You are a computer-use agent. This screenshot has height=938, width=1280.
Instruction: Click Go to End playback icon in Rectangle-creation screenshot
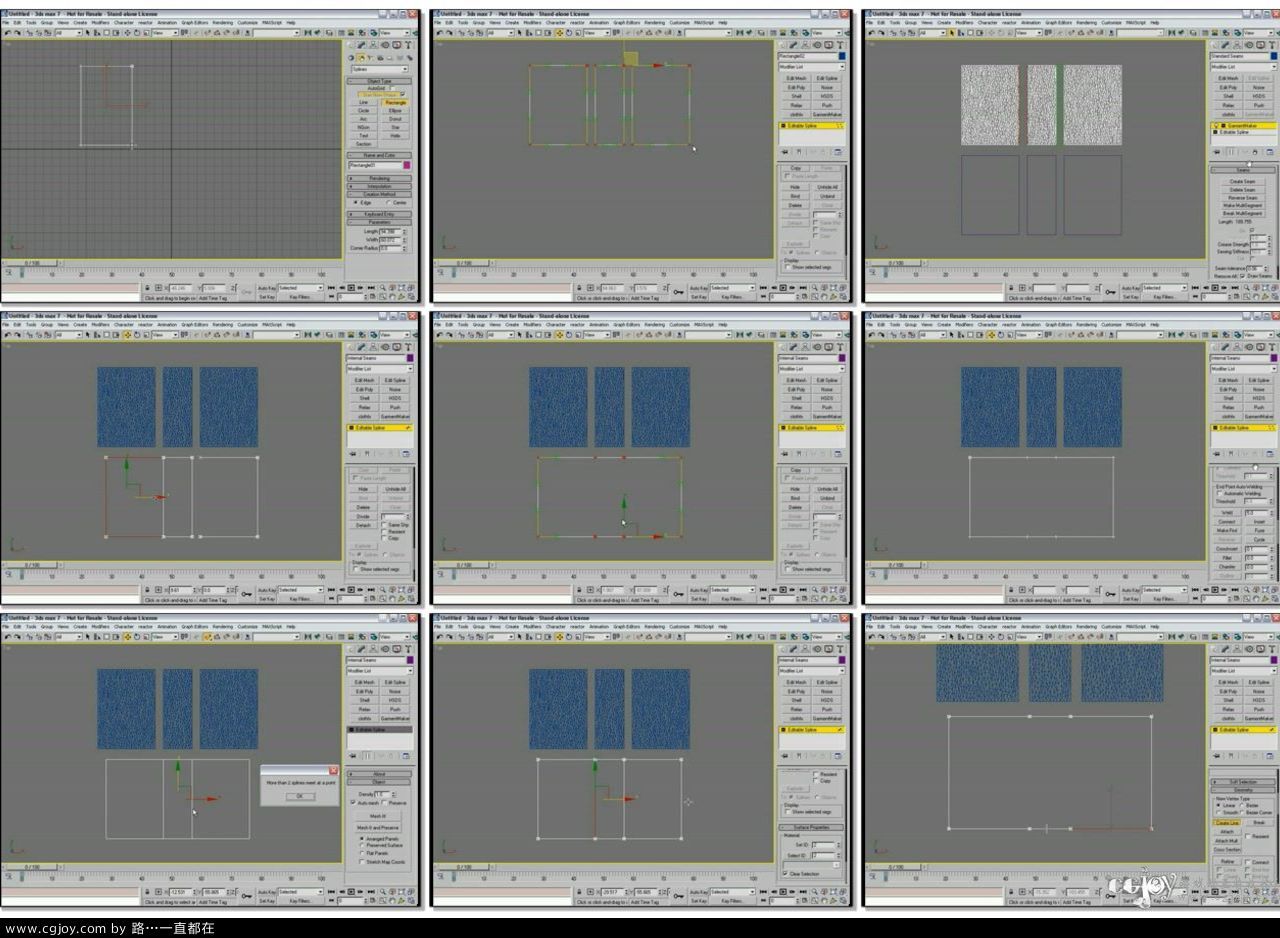pyautogui.click(x=371, y=288)
